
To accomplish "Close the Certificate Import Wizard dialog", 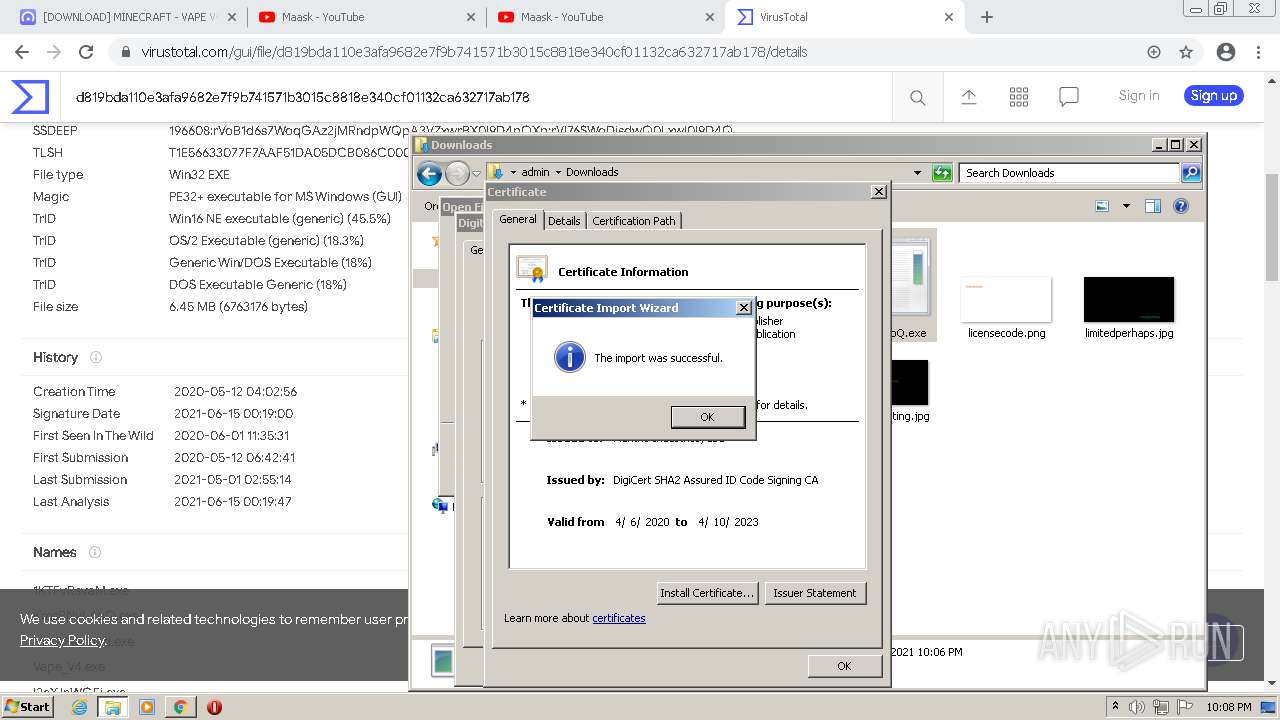I will pos(743,308).
